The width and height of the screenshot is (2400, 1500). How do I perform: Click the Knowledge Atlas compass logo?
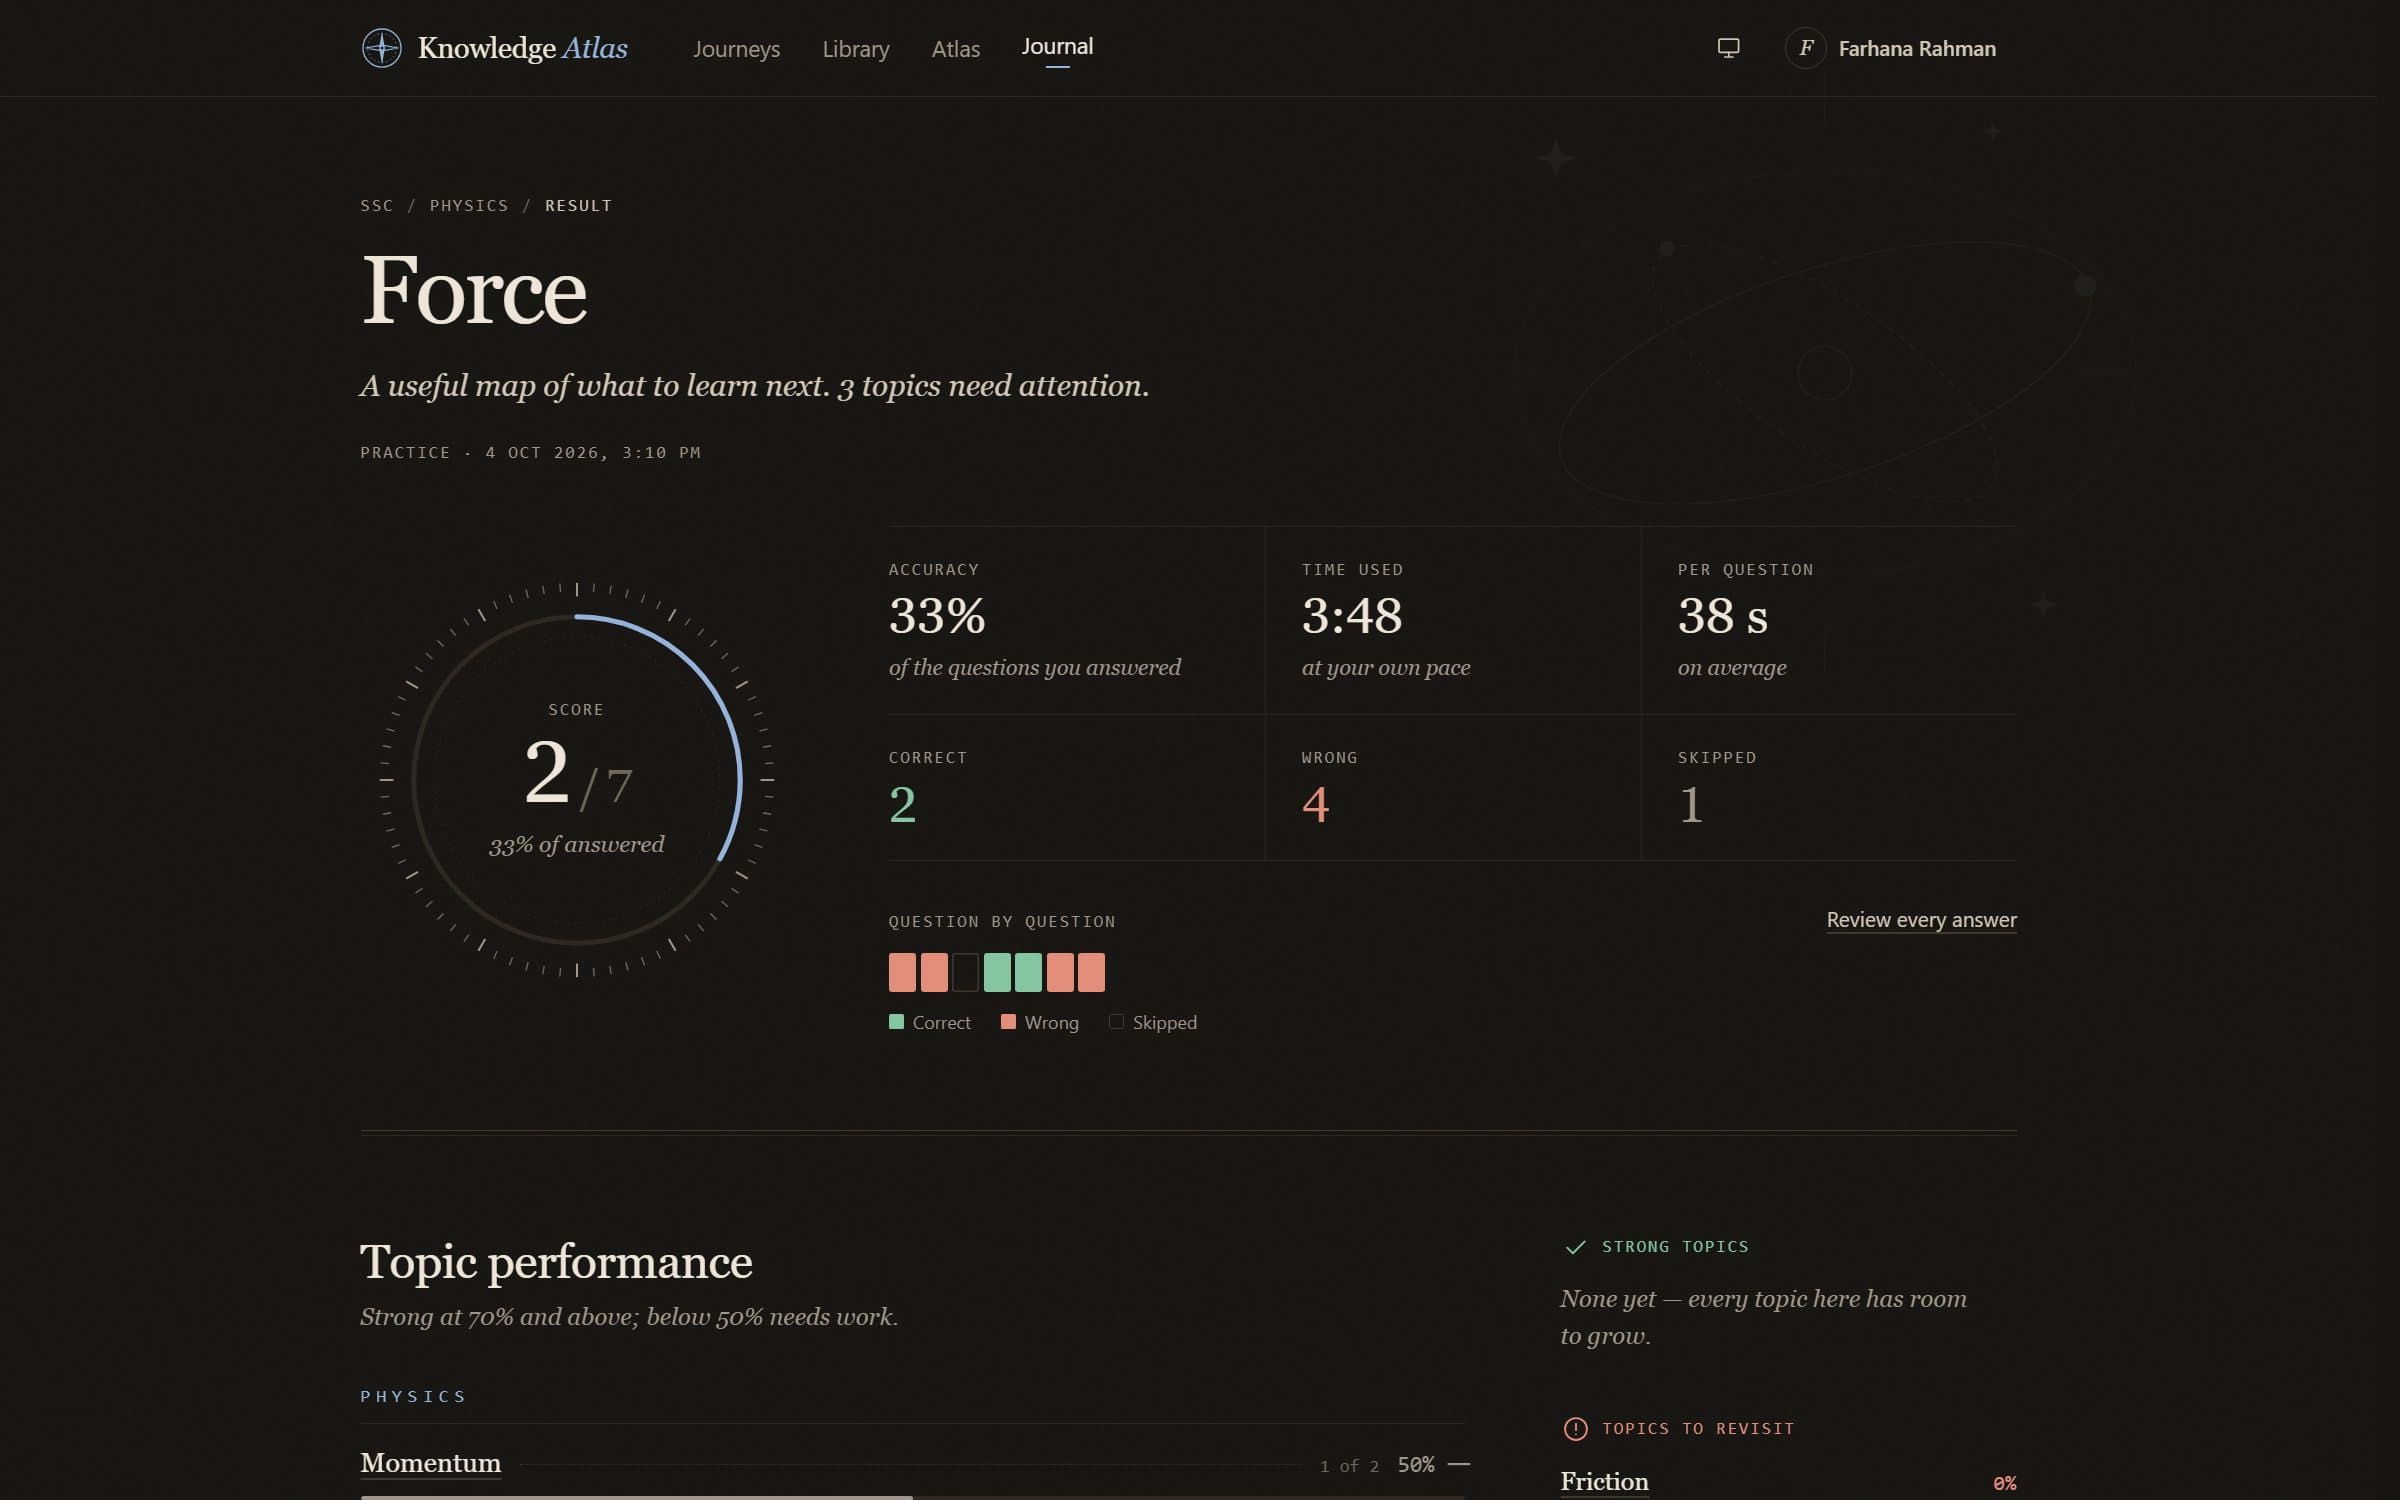point(381,48)
